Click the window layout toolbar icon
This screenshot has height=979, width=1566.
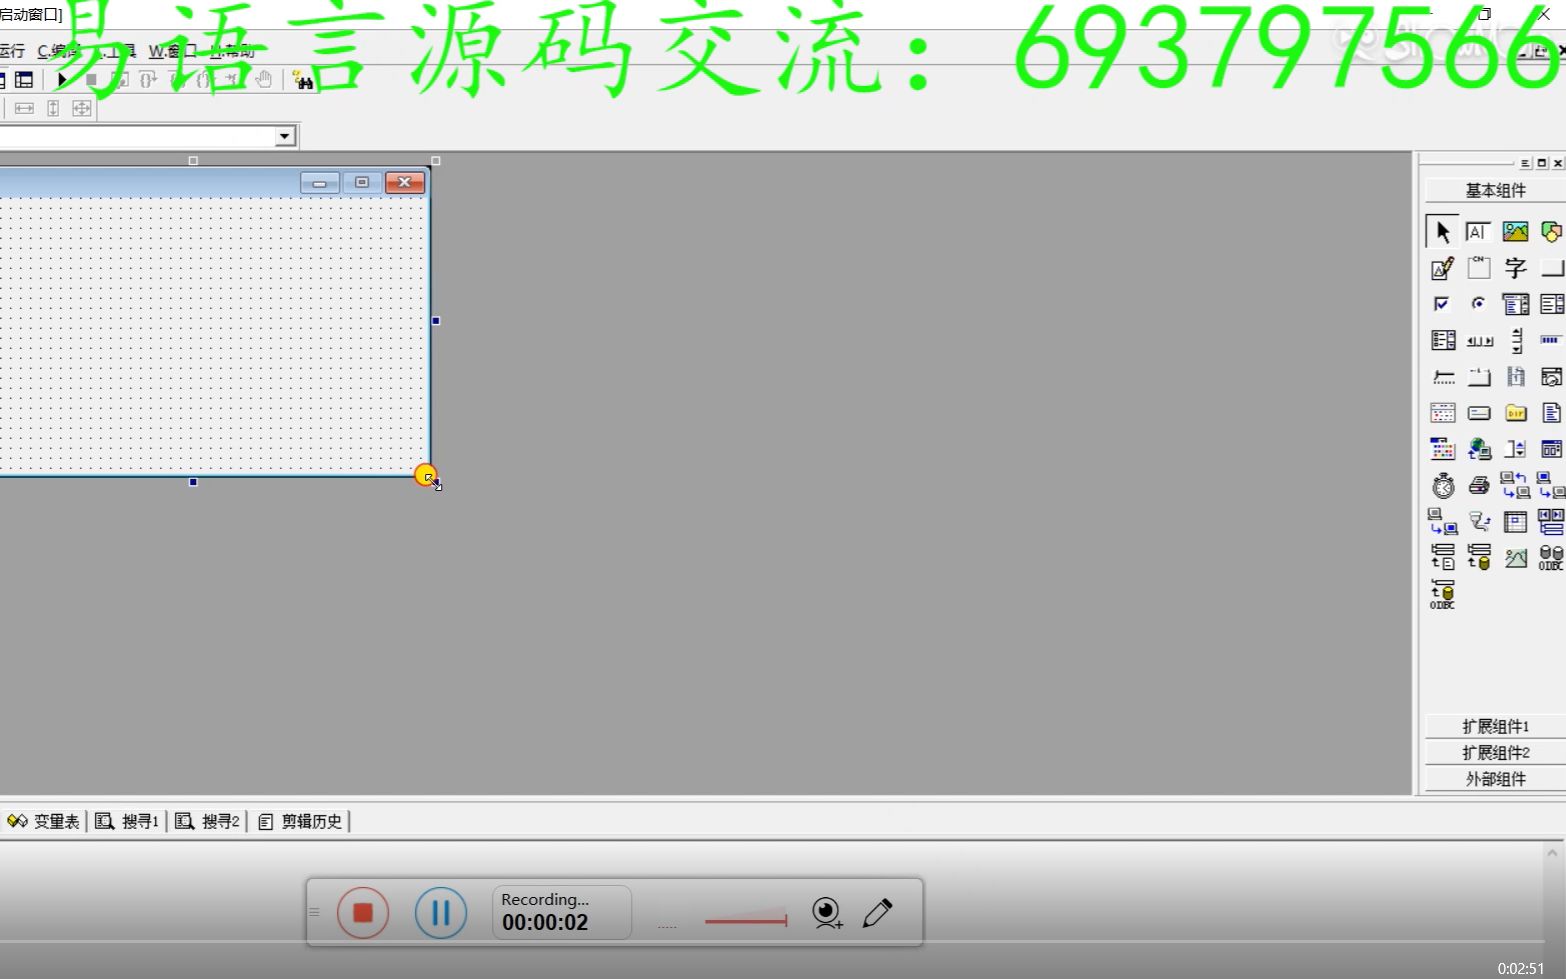point(24,80)
